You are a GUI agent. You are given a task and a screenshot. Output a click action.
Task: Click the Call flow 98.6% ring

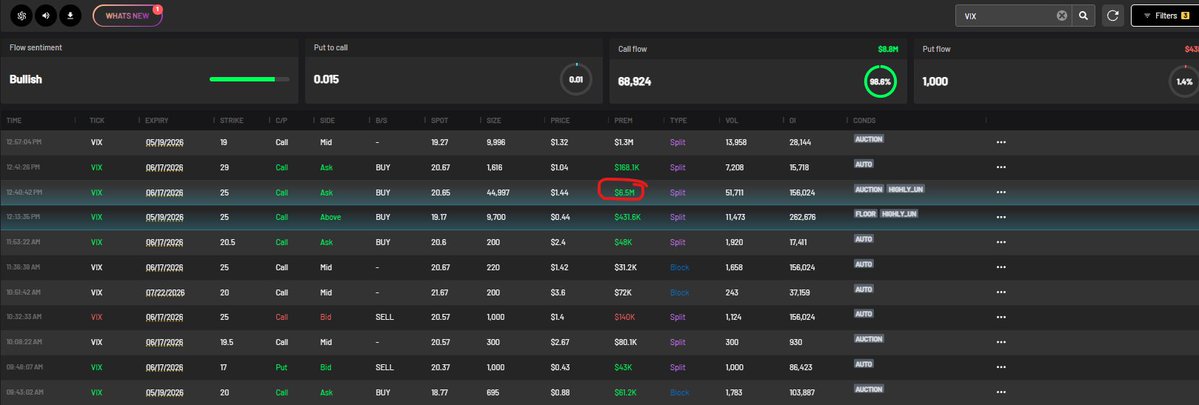coord(880,80)
